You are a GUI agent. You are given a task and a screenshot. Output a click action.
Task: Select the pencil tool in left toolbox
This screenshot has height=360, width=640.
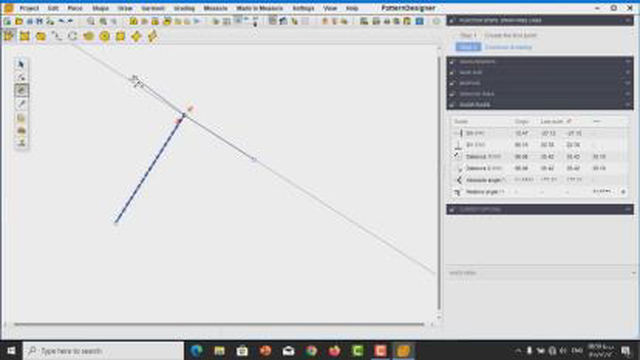[x=21, y=104]
